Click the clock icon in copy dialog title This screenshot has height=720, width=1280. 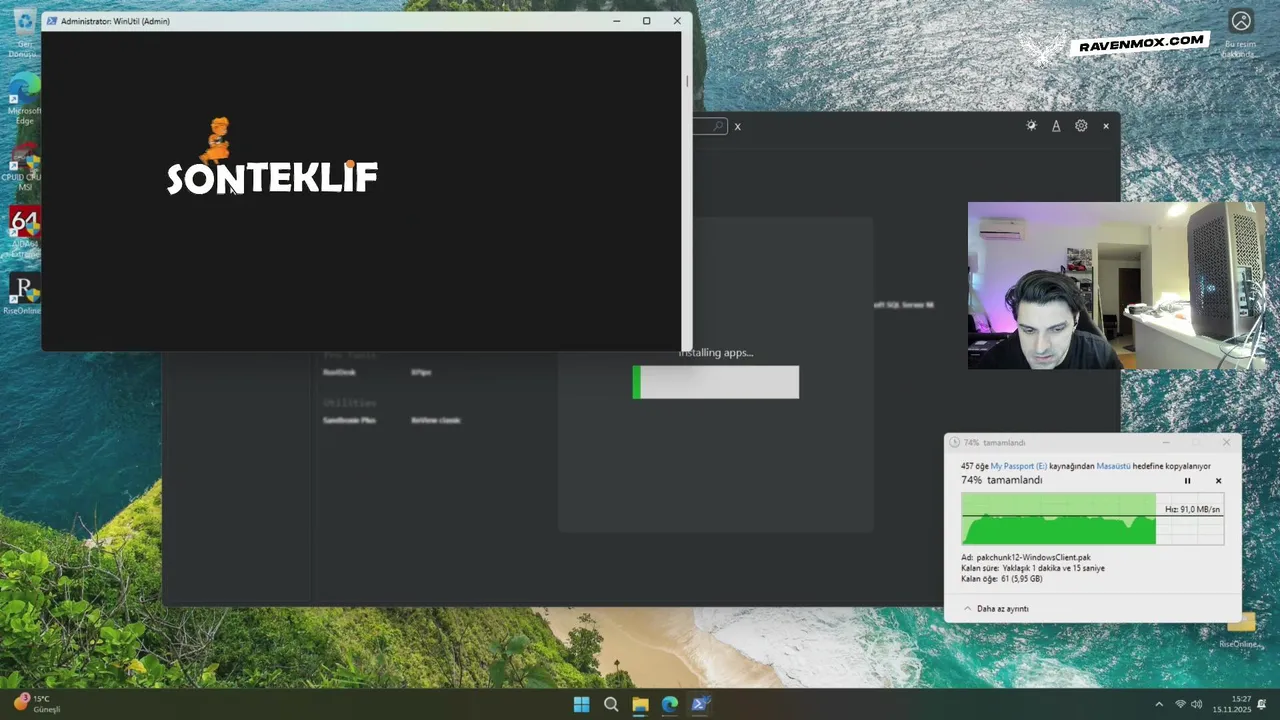coord(954,442)
